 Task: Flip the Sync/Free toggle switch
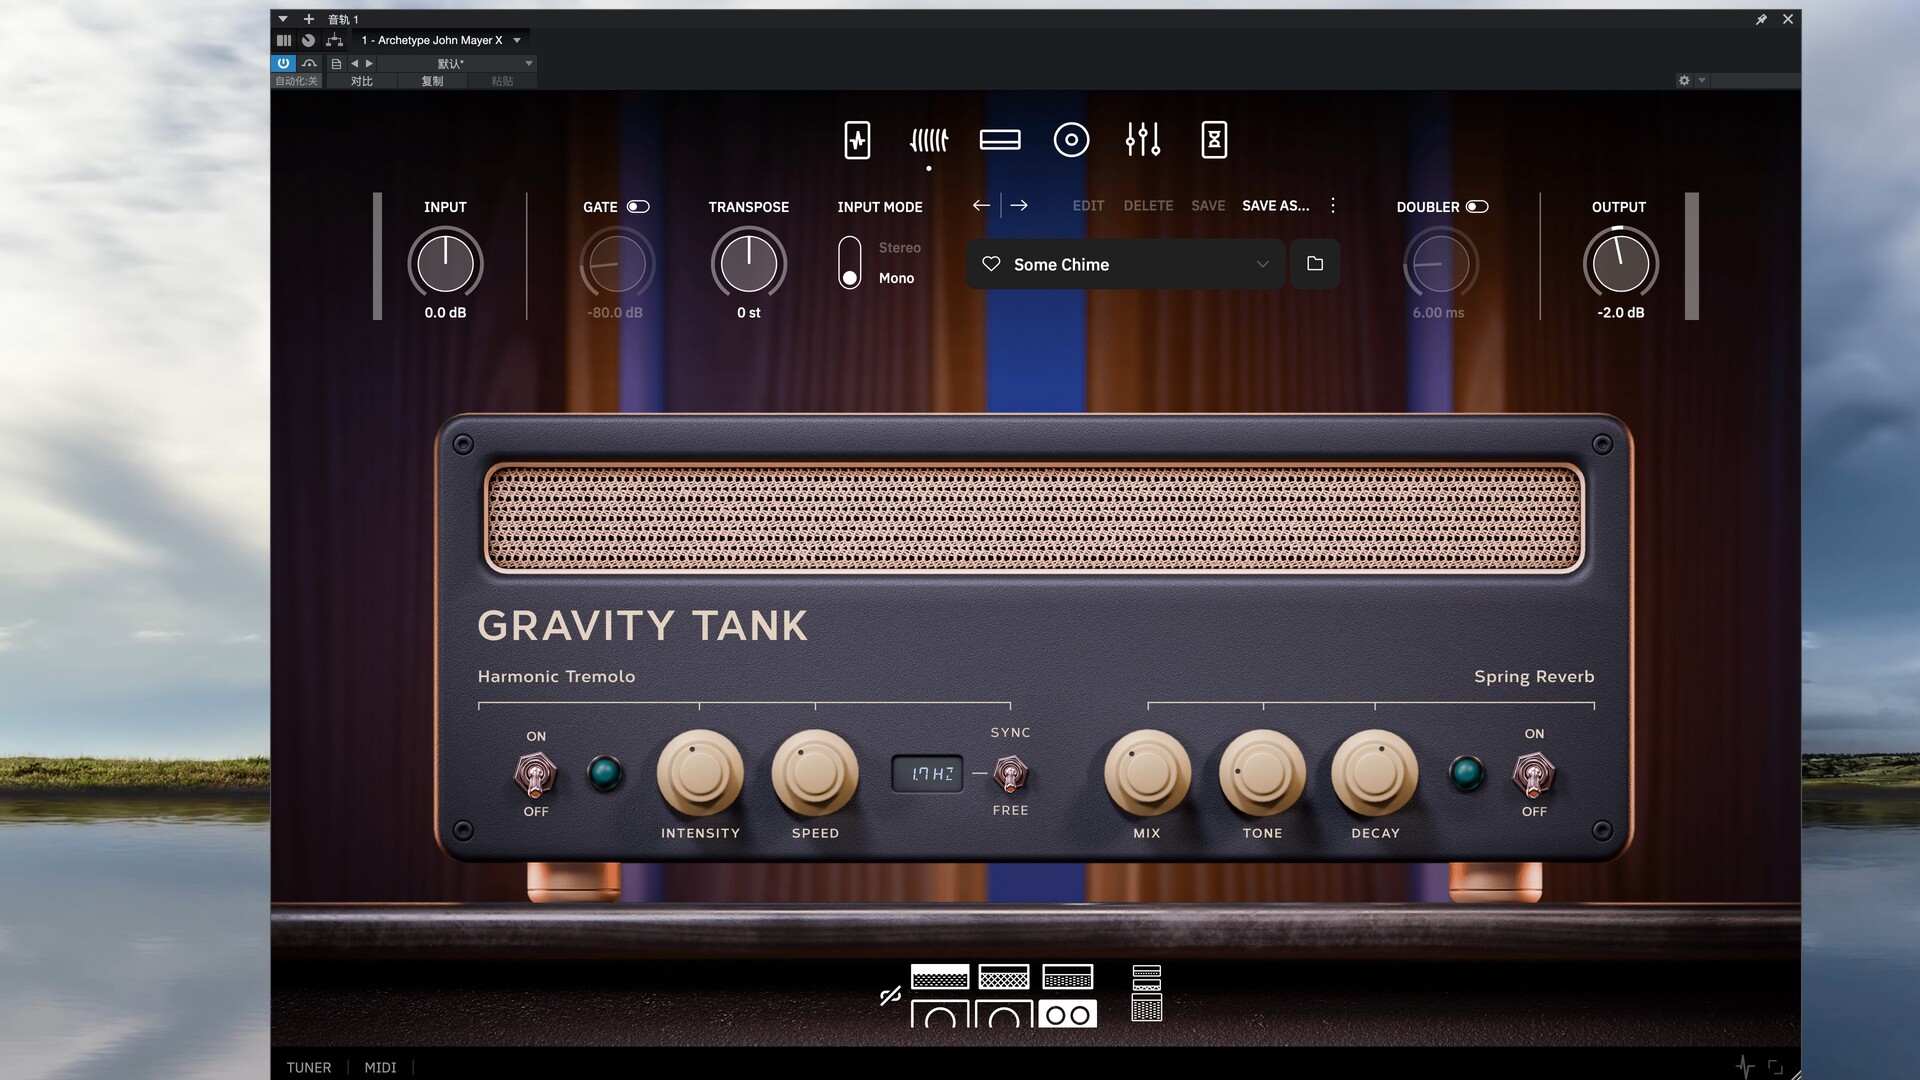(x=1010, y=773)
